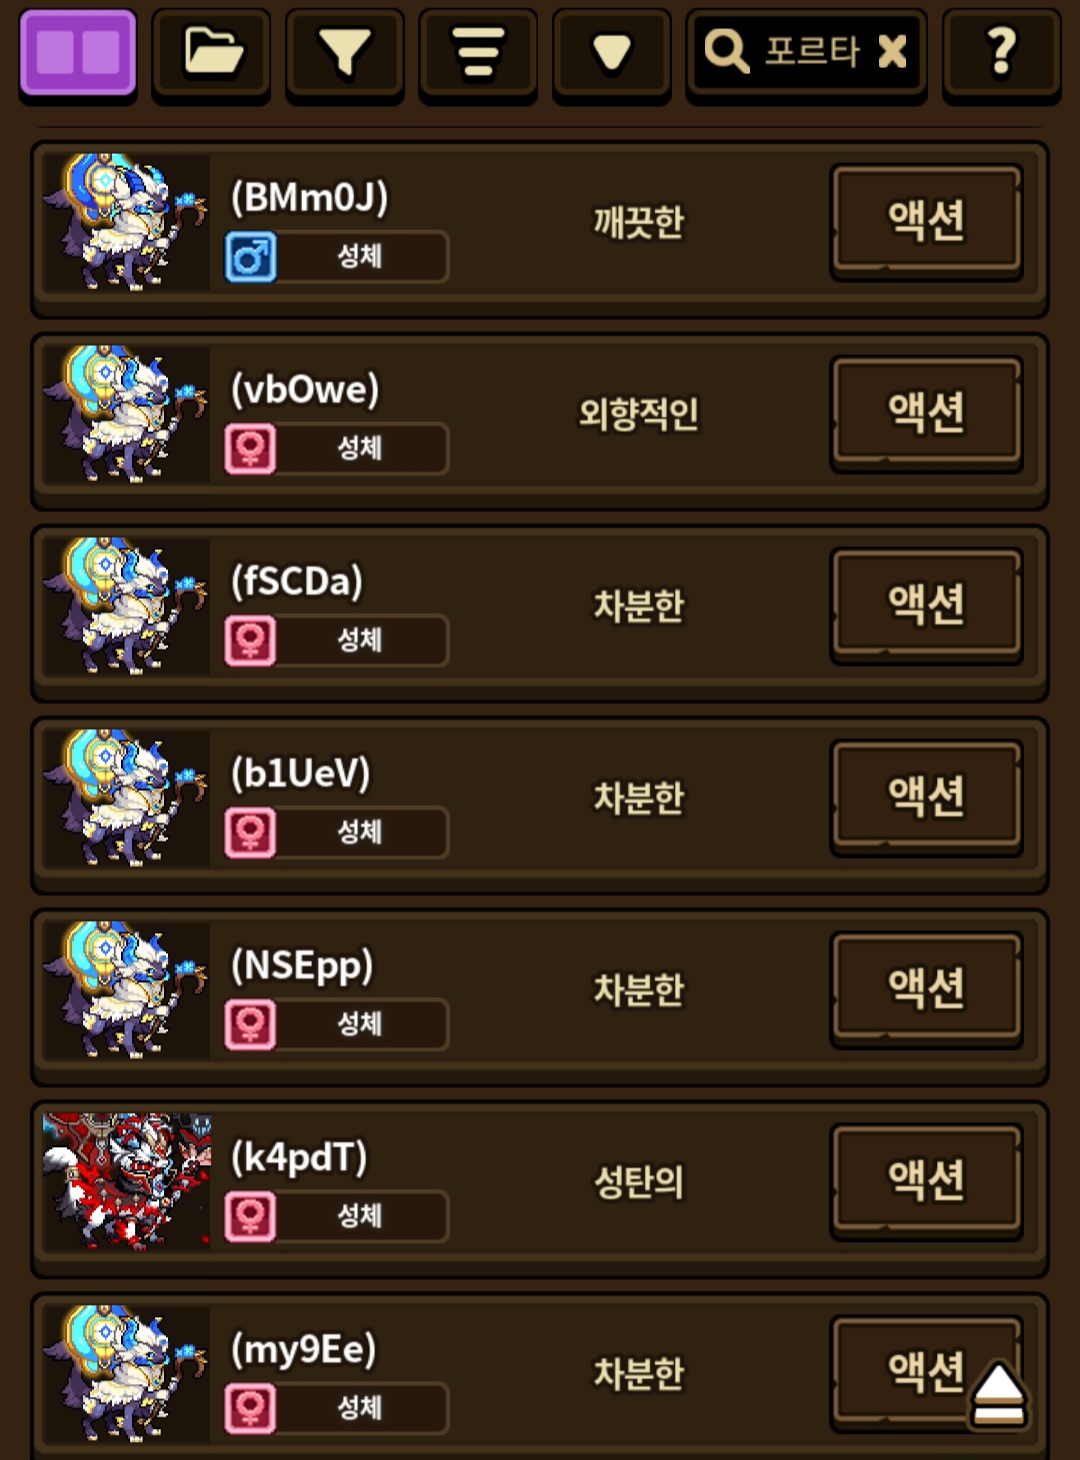This screenshot has width=1080, height=1460.
Task: Select the red k4pdT dragon thumbnail
Action: tap(127, 1181)
